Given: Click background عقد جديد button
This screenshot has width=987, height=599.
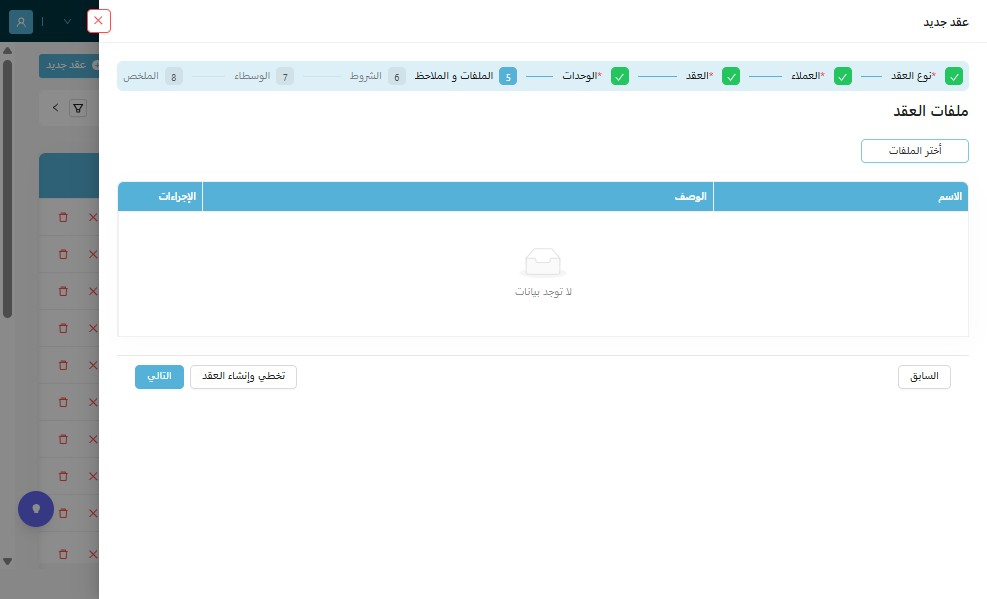Looking at the screenshot, I should pos(69,65).
